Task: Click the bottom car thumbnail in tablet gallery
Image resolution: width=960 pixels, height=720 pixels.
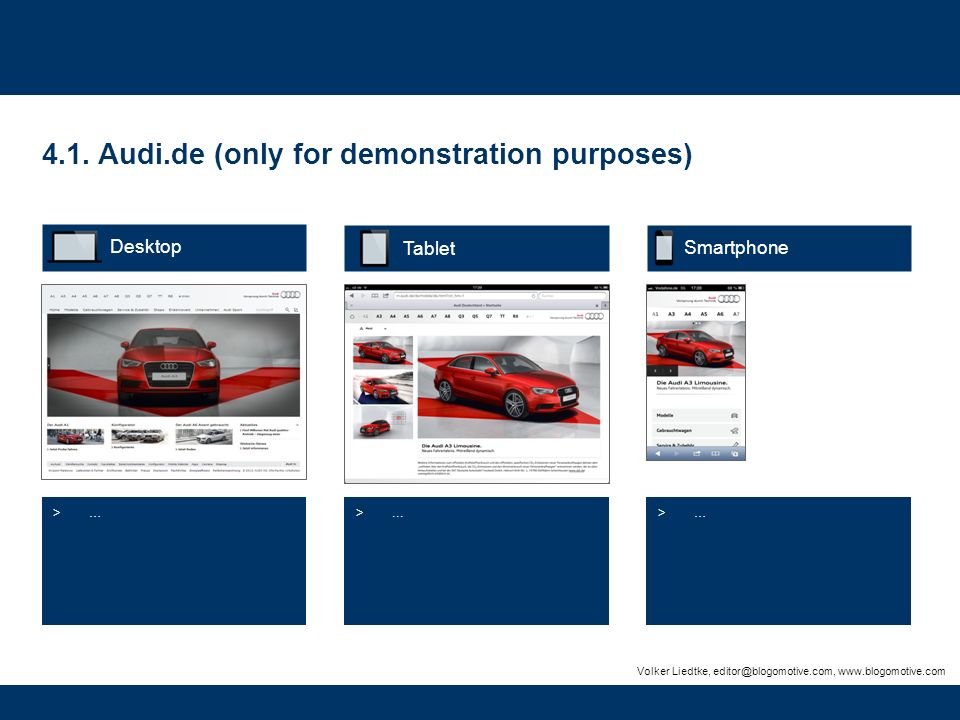Action: click(x=383, y=423)
